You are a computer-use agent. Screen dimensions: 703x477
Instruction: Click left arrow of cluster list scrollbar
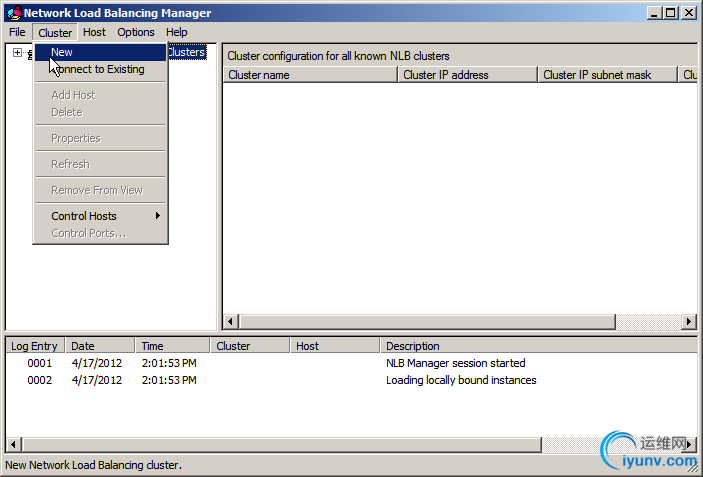230,321
